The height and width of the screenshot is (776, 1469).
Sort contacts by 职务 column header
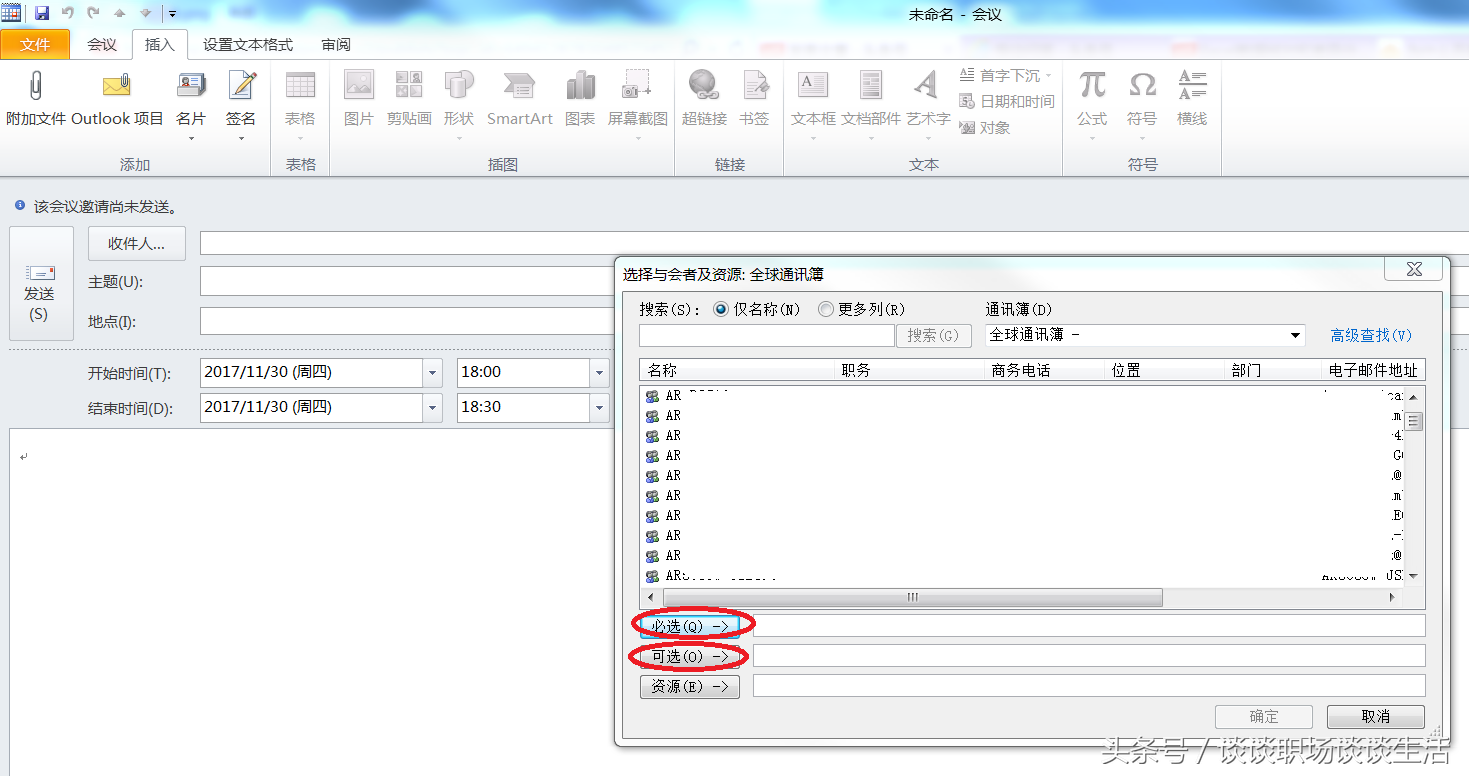click(910, 370)
